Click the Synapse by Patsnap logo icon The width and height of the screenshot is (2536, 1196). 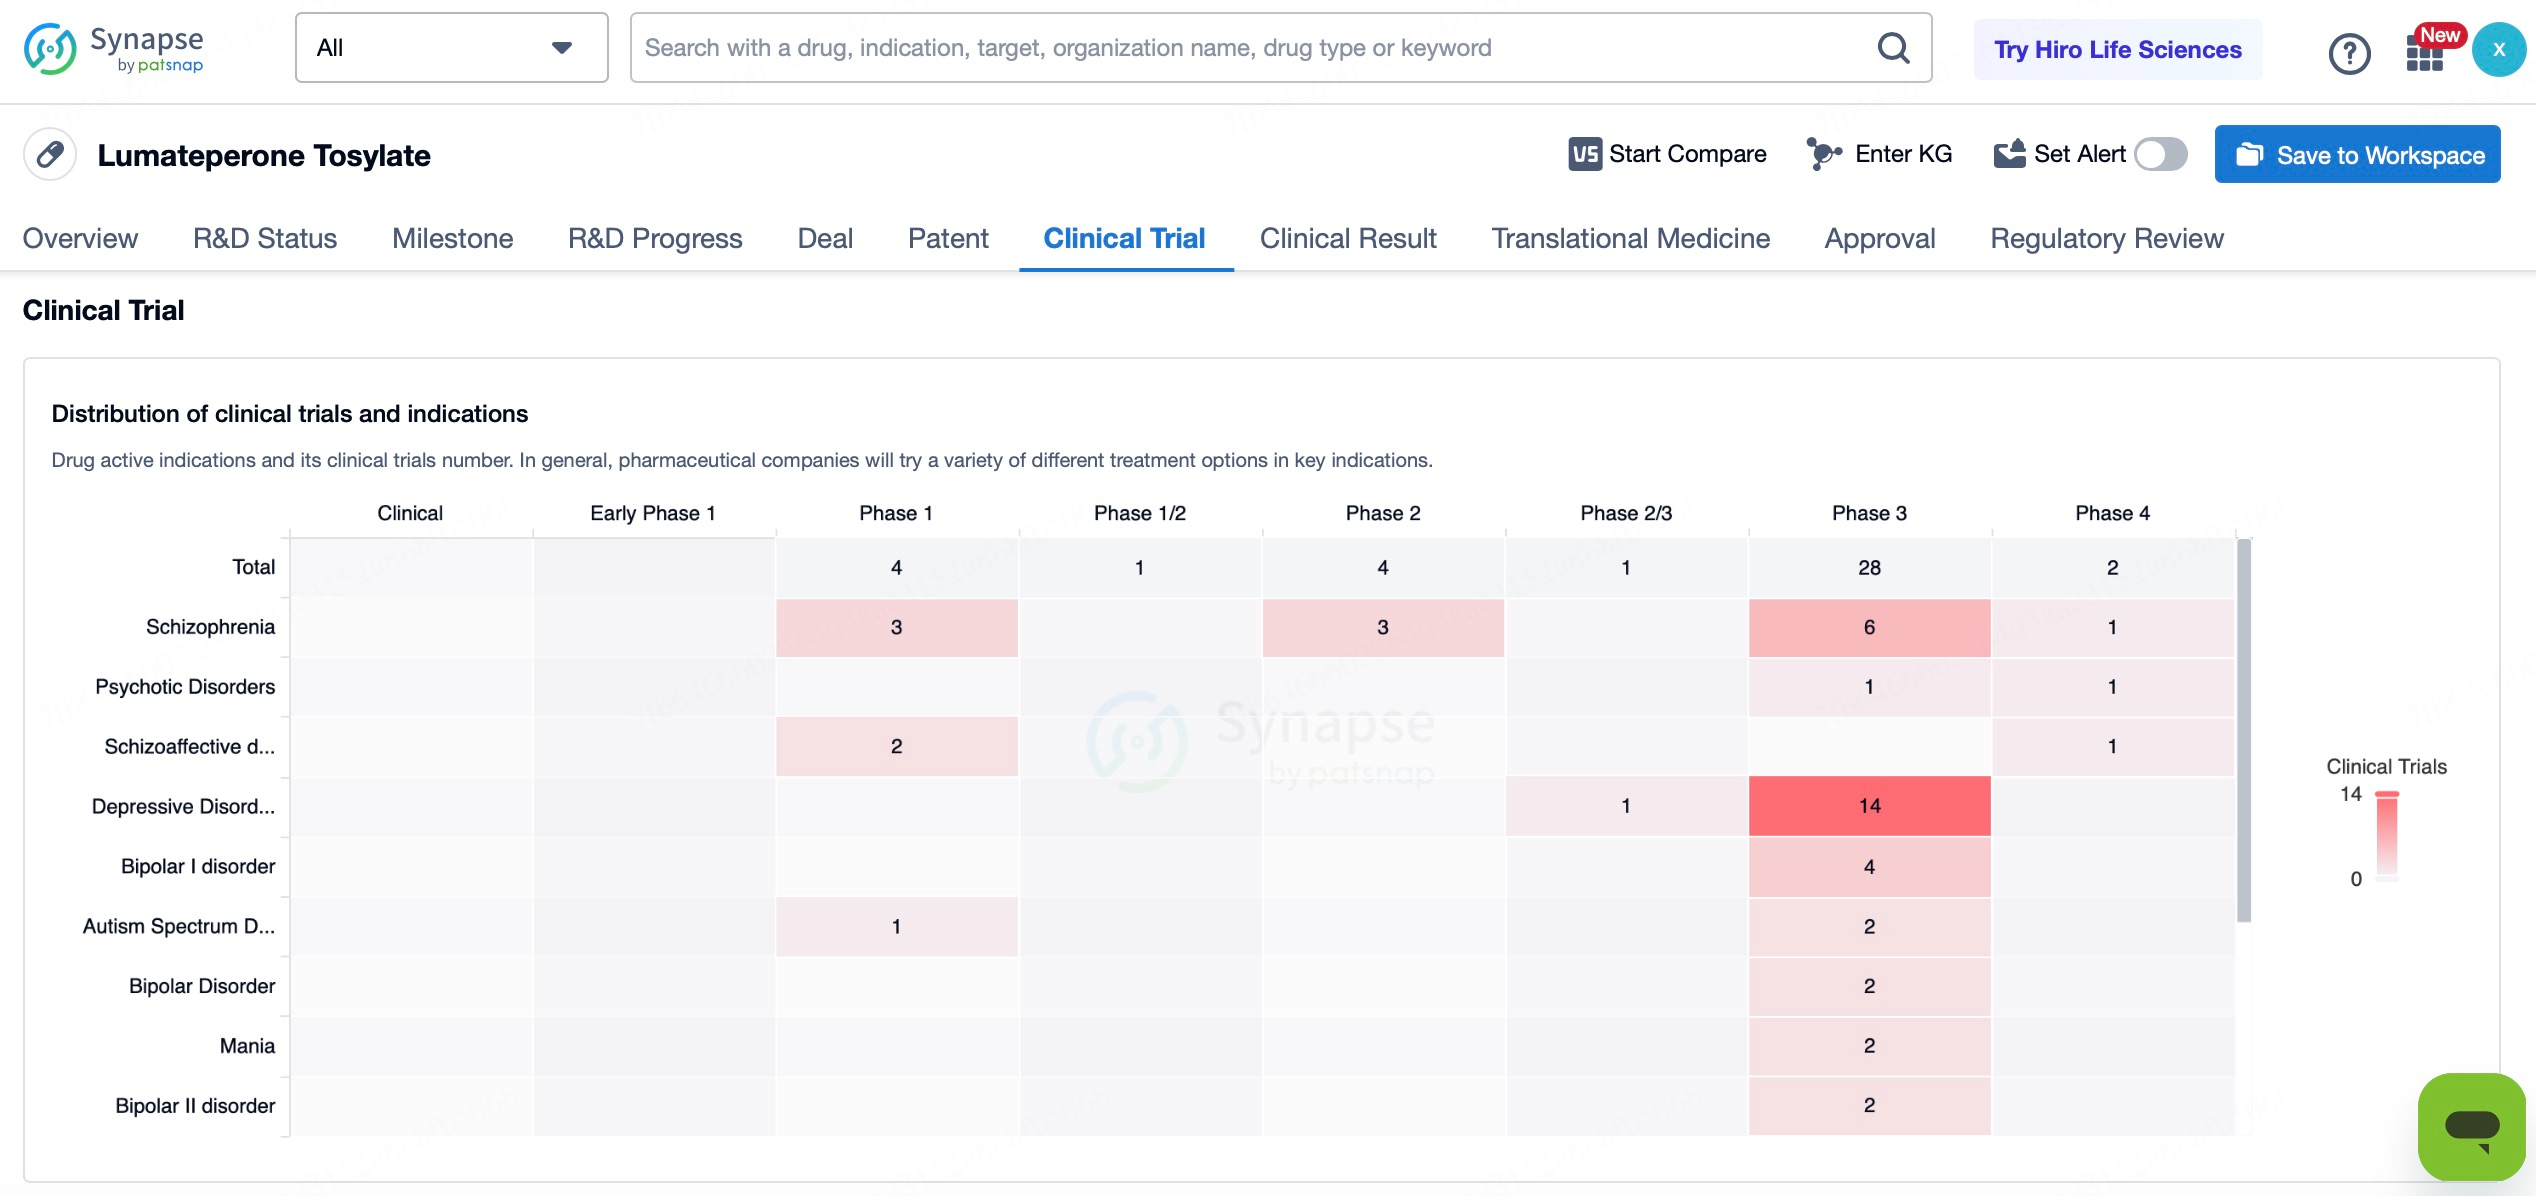[47, 50]
